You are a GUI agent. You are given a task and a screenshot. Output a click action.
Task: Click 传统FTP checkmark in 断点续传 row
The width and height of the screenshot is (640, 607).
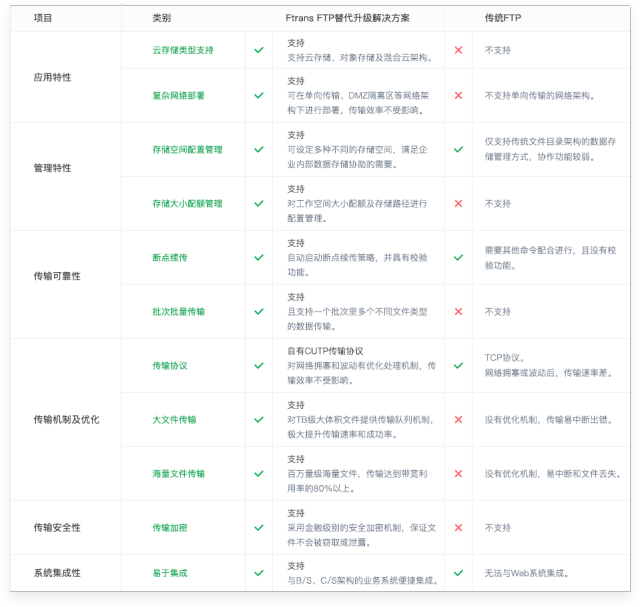[458, 258]
